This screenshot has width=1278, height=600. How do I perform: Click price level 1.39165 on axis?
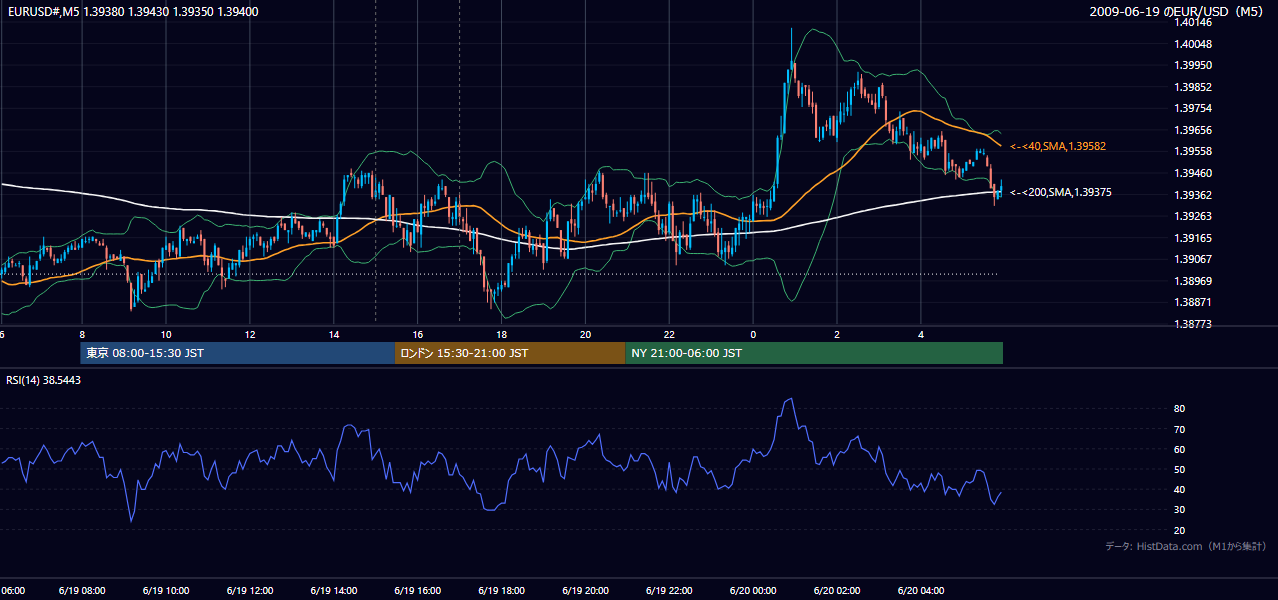point(1194,238)
